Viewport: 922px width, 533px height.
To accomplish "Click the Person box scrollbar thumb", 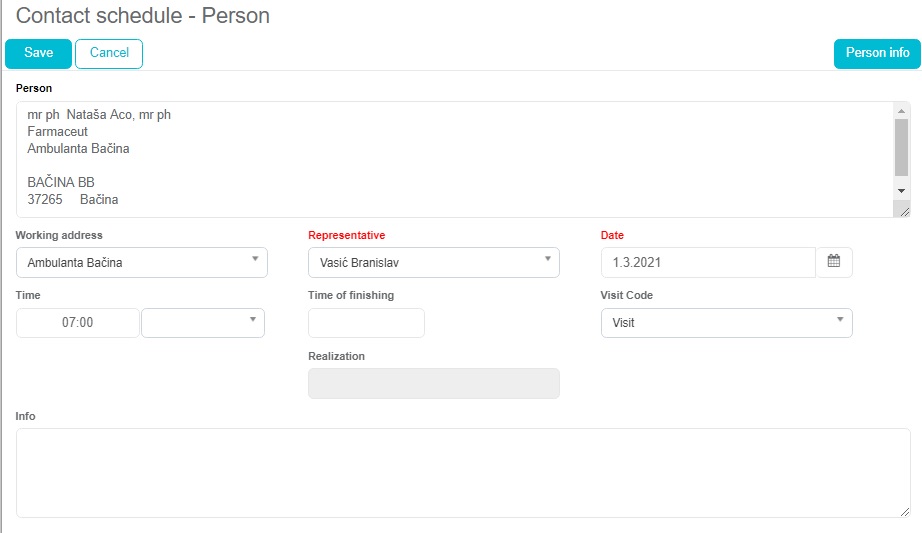I will (x=901, y=147).
